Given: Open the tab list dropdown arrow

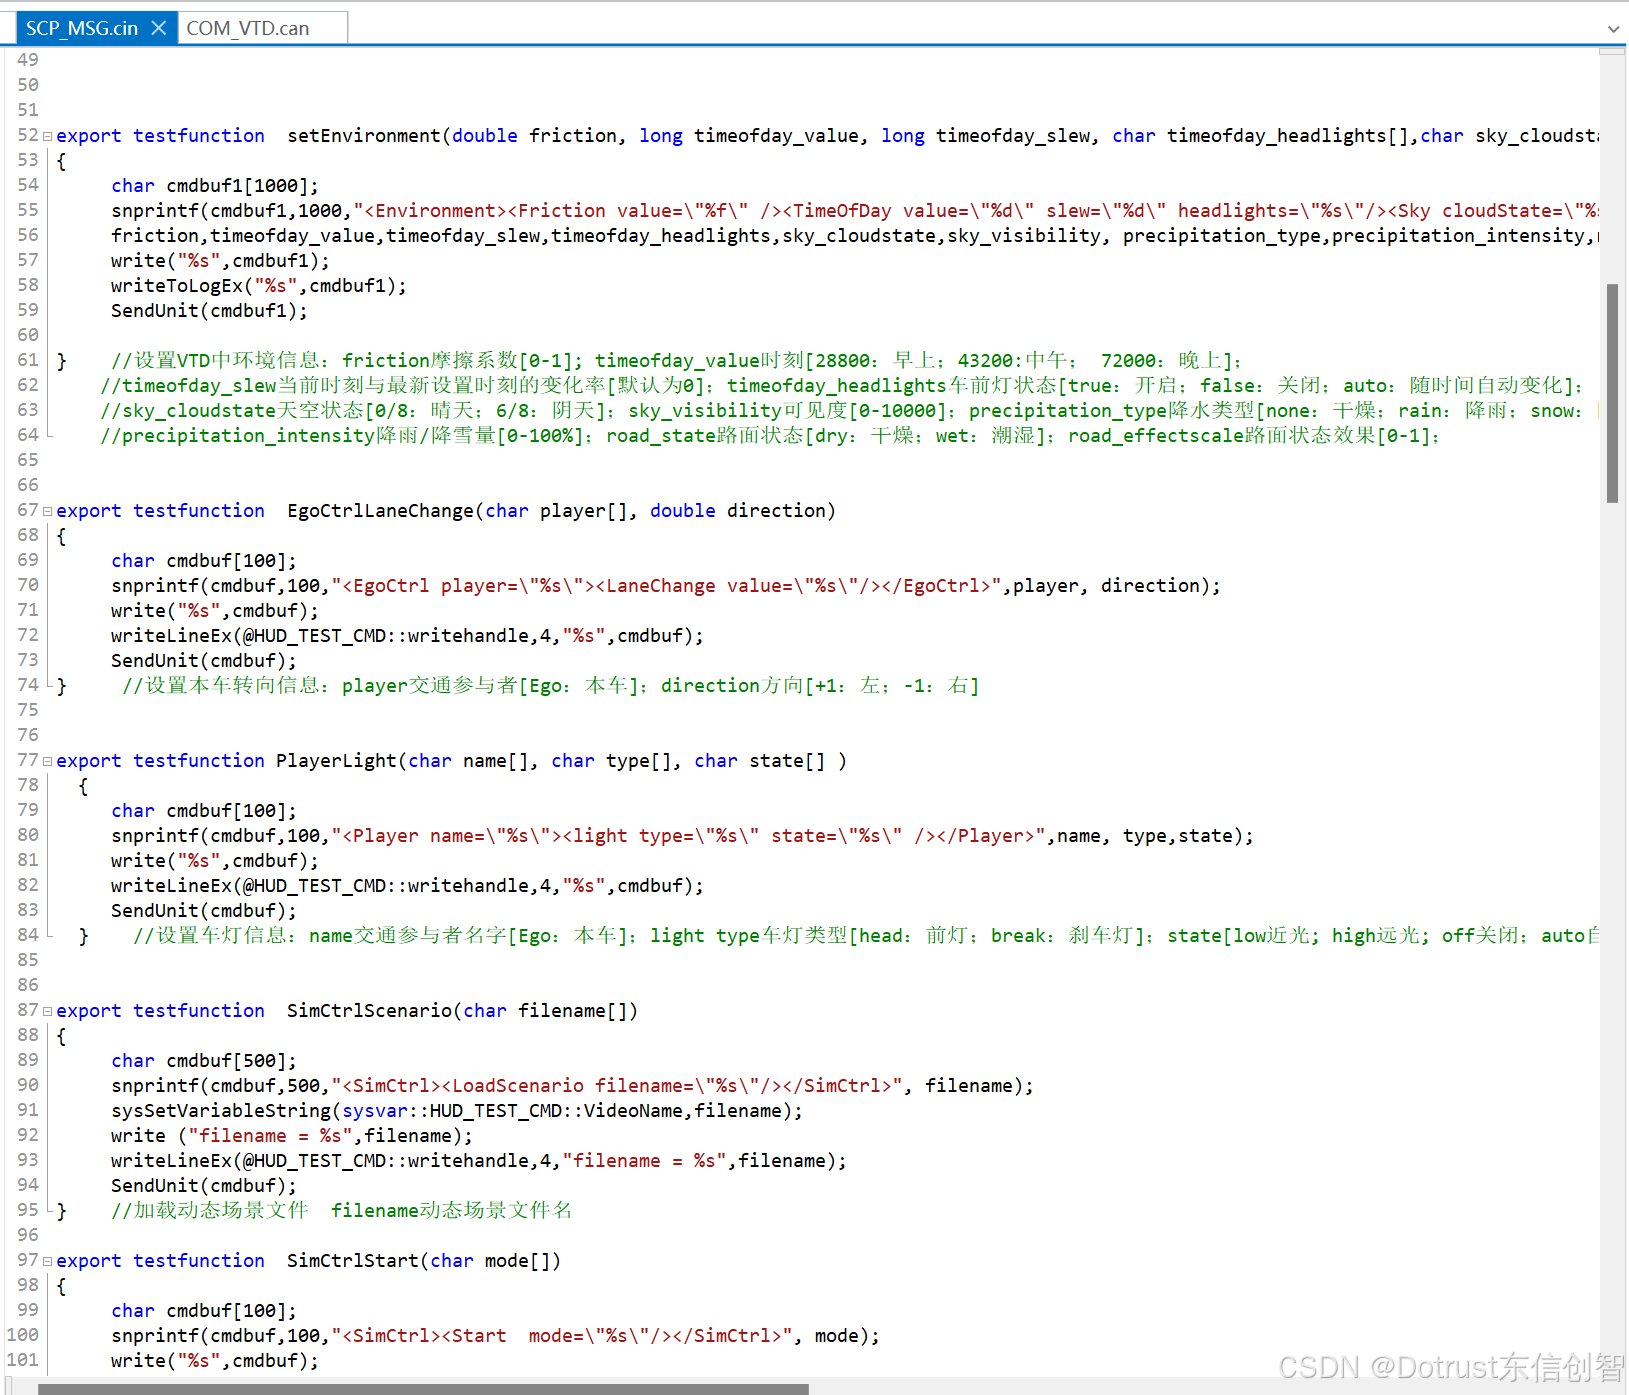Looking at the screenshot, I should (x=1613, y=29).
